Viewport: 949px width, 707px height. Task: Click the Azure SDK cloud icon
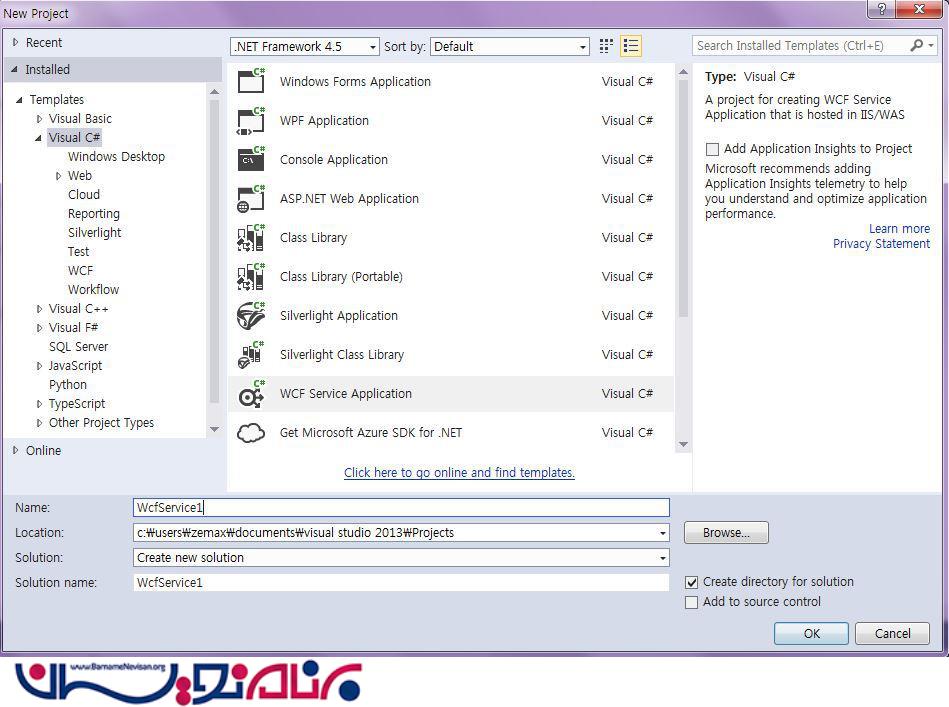click(251, 433)
